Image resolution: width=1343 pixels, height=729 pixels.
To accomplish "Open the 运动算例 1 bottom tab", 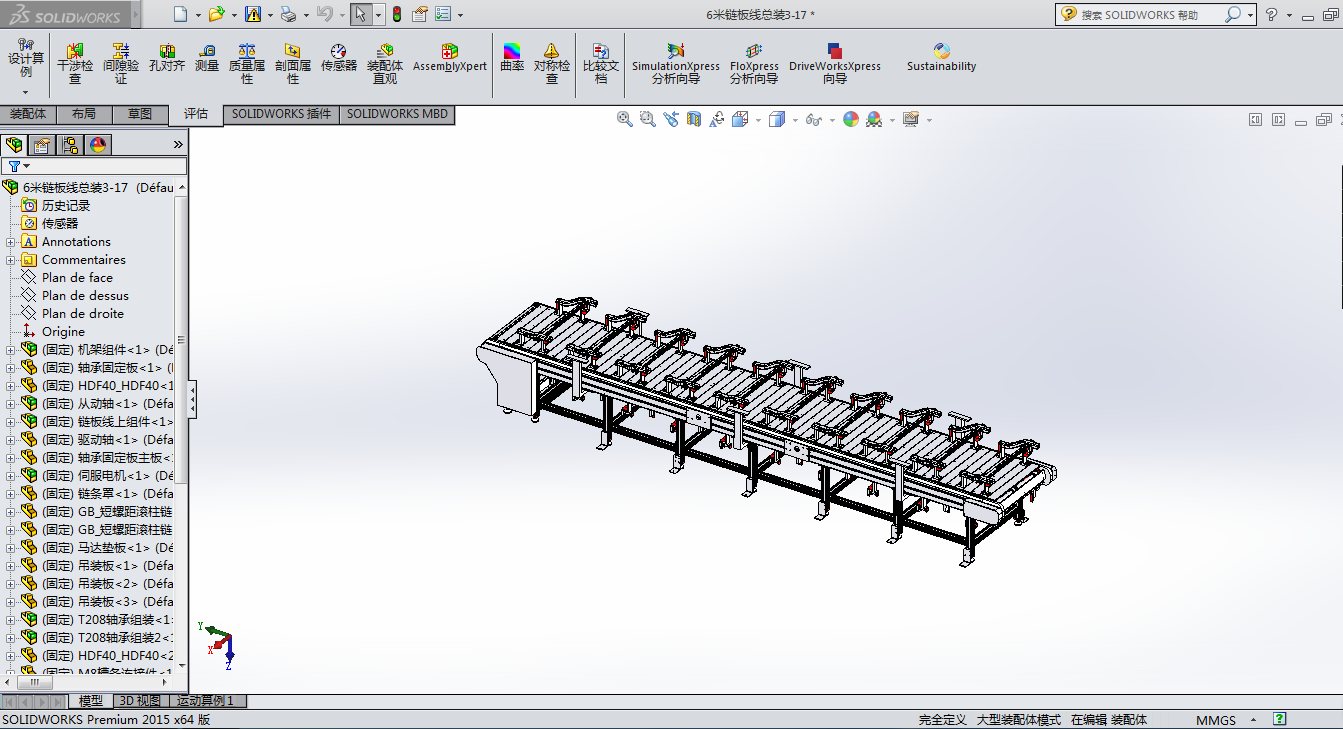I will coord(205,701).
